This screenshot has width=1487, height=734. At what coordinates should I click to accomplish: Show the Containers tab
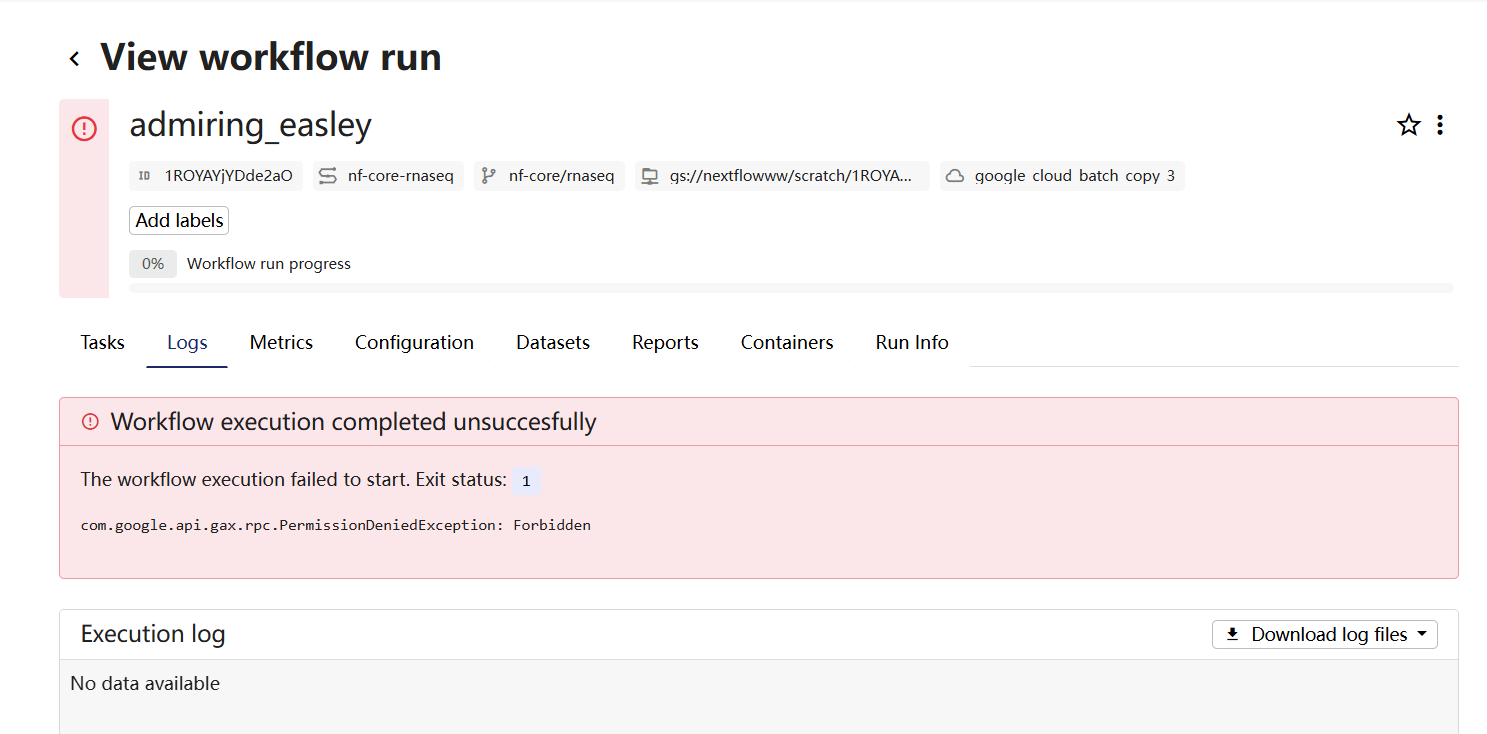coord(787,343)
